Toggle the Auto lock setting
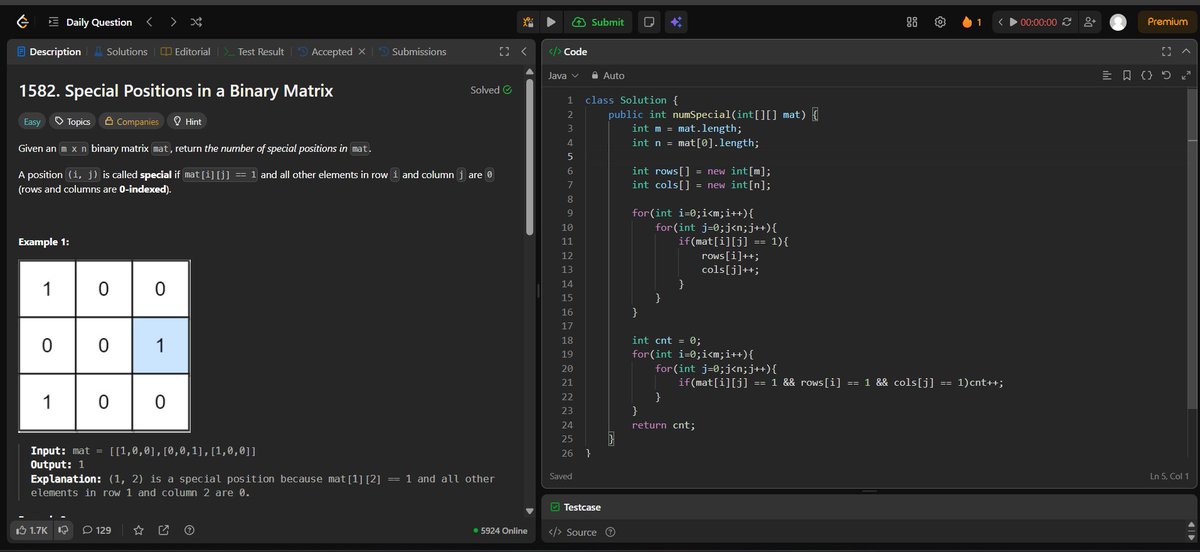Image resolution: width=1200 pixels, height=552 pixels. [x=607, y=75]
